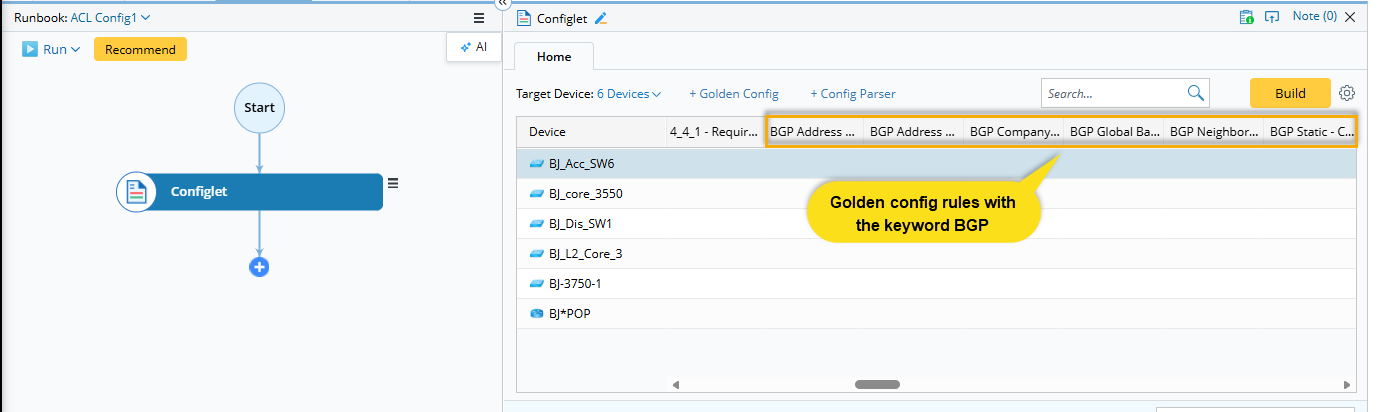The image size is (1388, 412).
Task: Click the router icon beside BJ*POP
Action: coord(536,313)
